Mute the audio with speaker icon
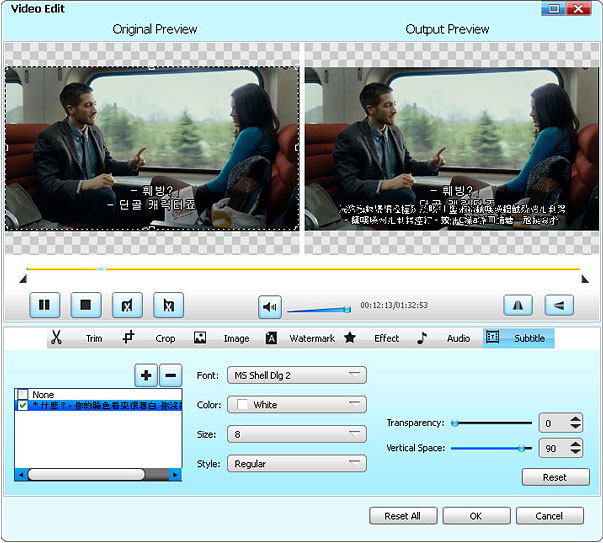The width and height of the screenshot is (603, 543). point(270,307)
